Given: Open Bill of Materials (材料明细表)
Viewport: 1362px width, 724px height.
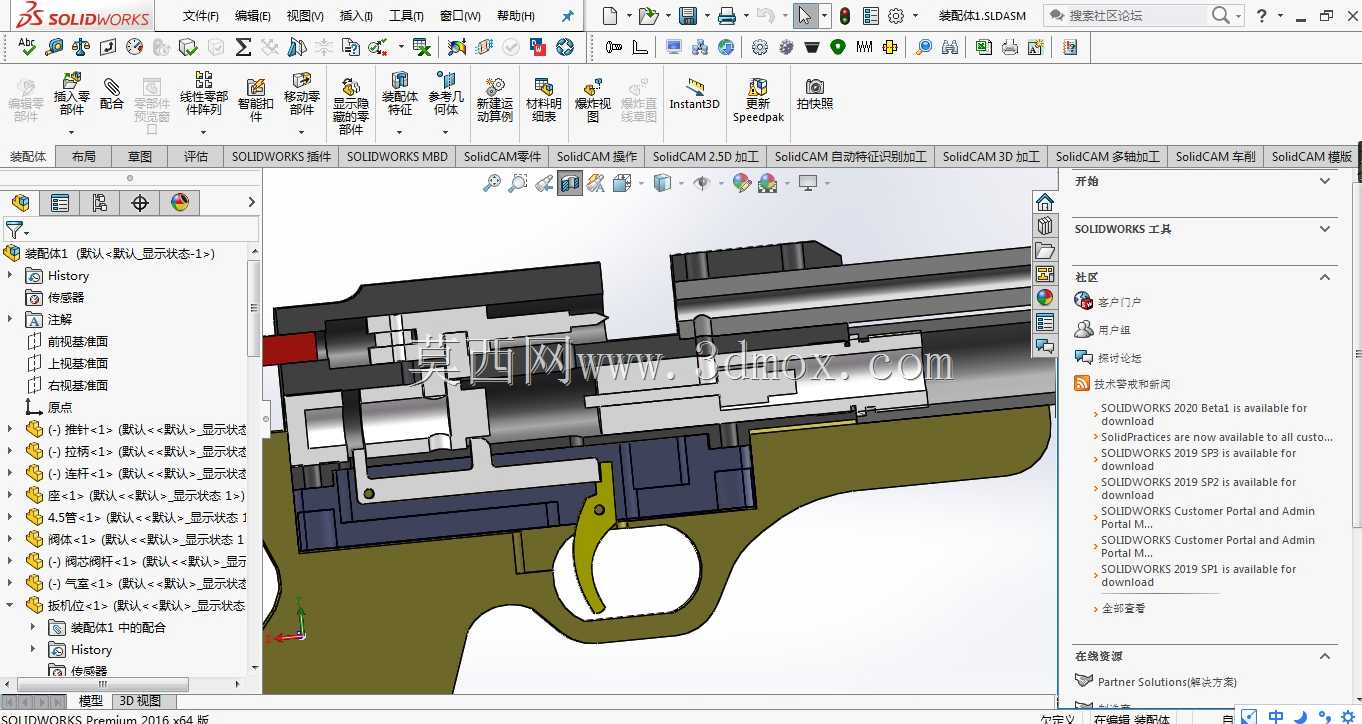Looking at the screenshot, I should click(x=544, y=100).
